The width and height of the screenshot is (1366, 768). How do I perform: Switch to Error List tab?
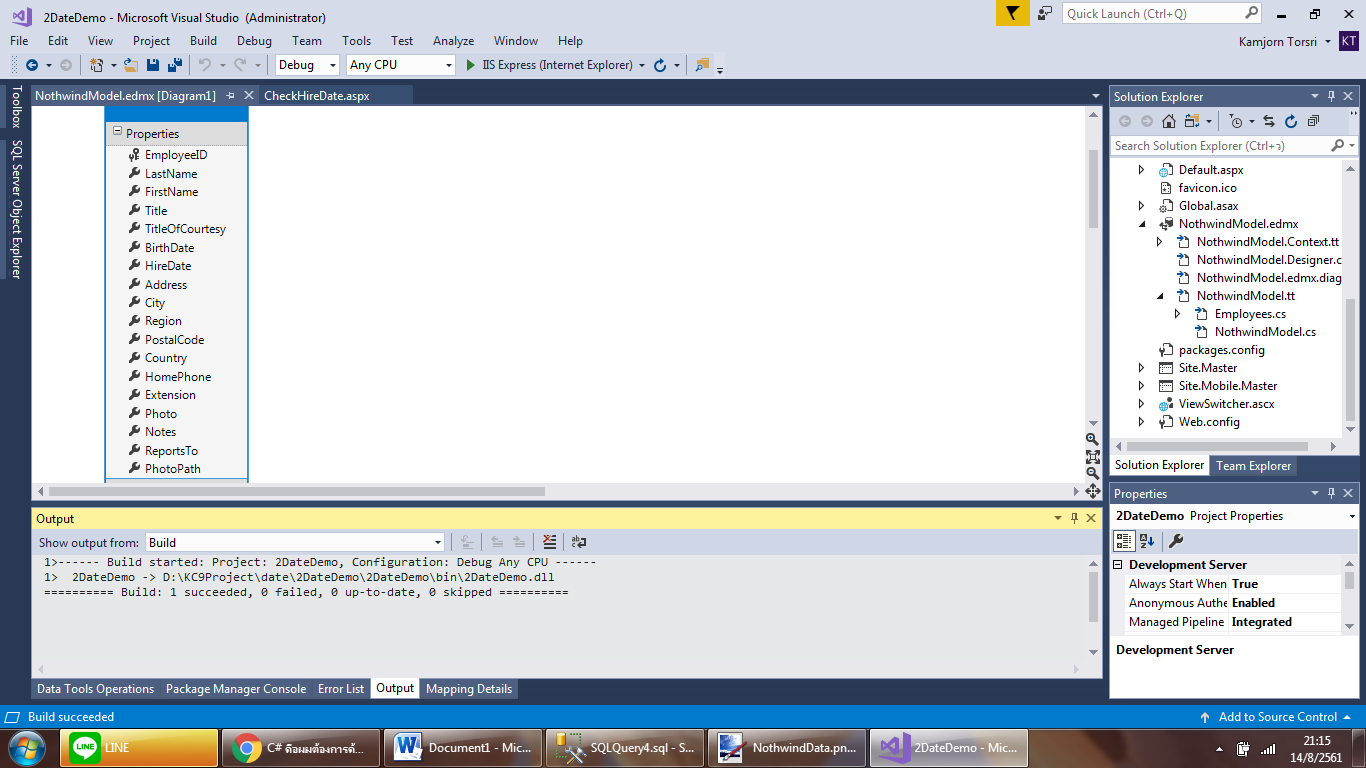tap(341, 689)
